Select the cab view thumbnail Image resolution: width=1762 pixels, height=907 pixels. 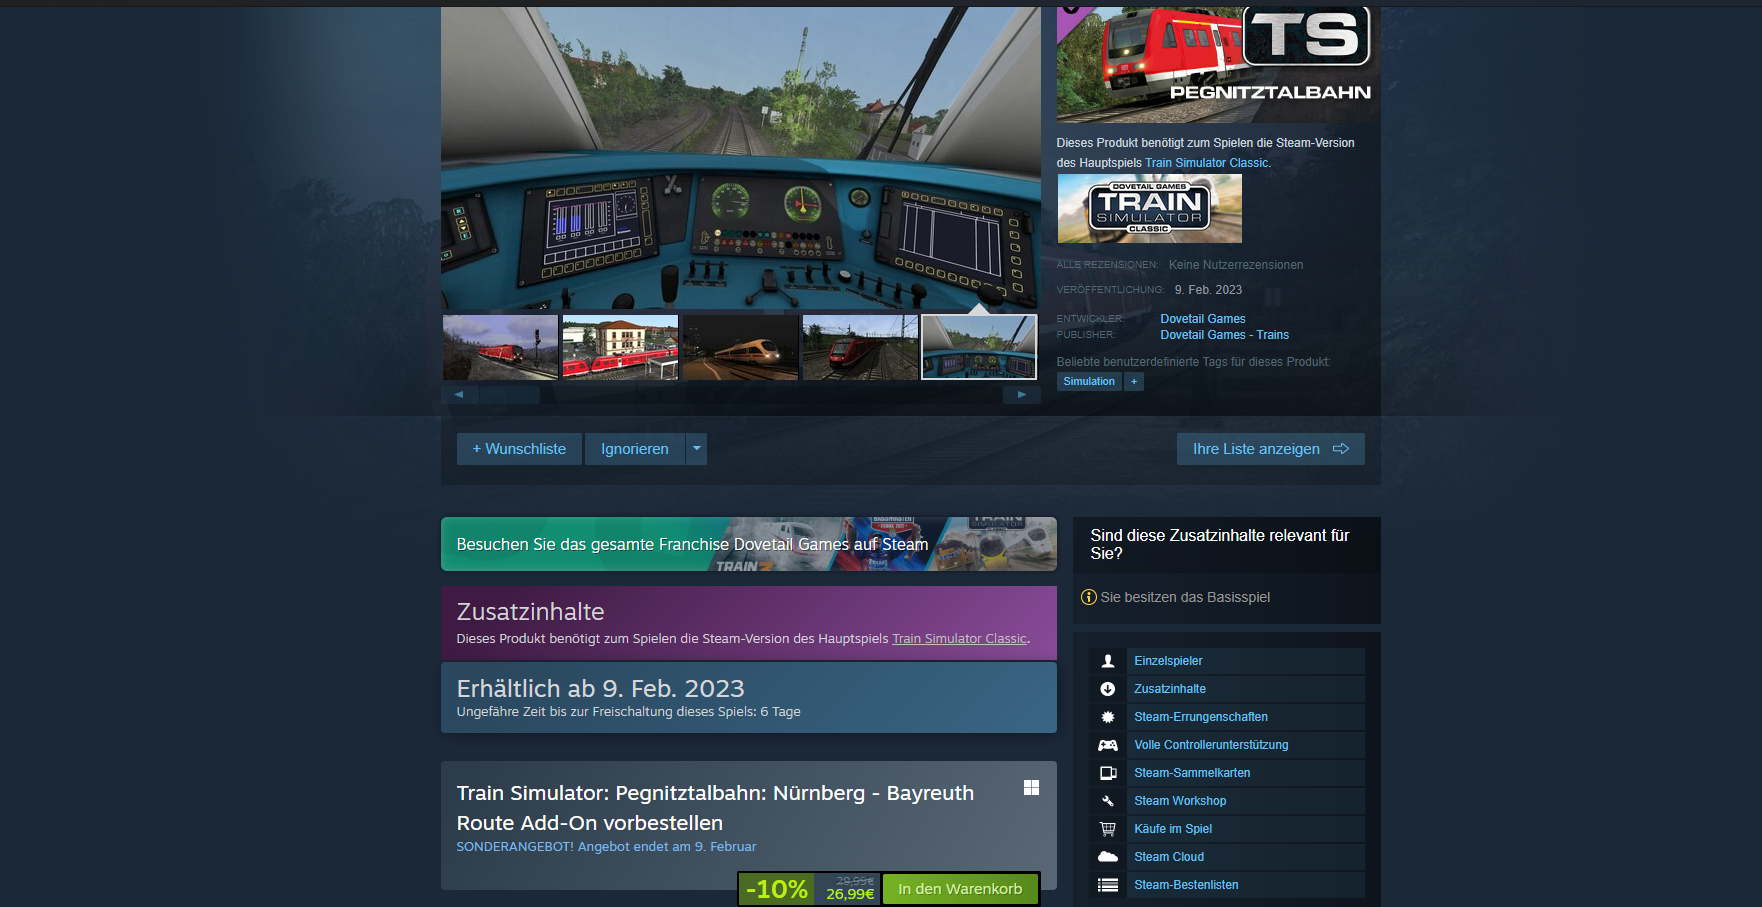979,347
